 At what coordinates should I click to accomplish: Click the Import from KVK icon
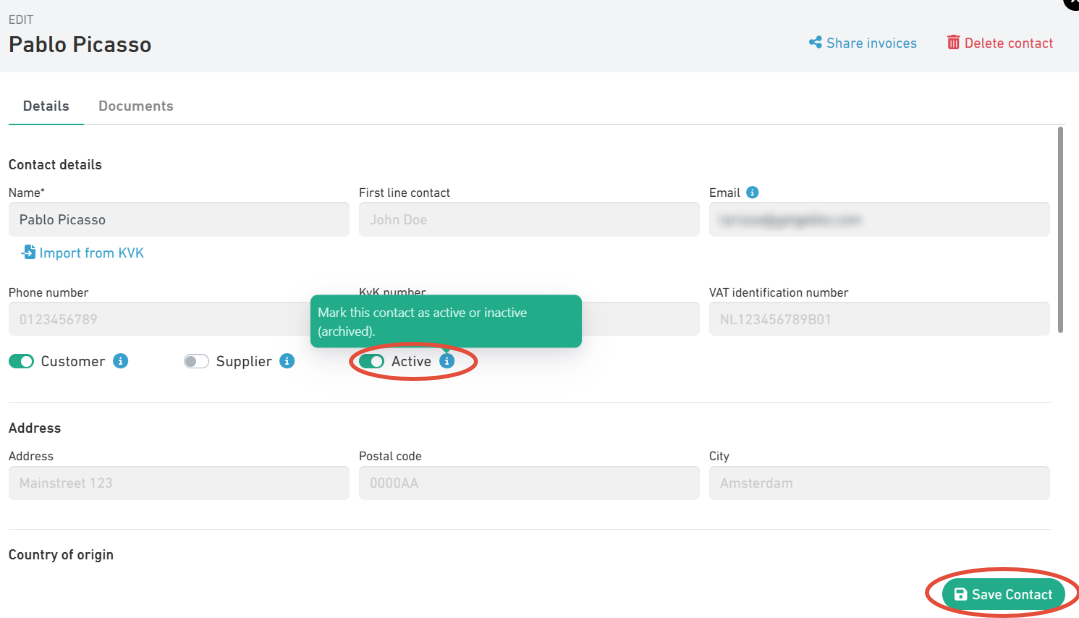tap(28, 253)
